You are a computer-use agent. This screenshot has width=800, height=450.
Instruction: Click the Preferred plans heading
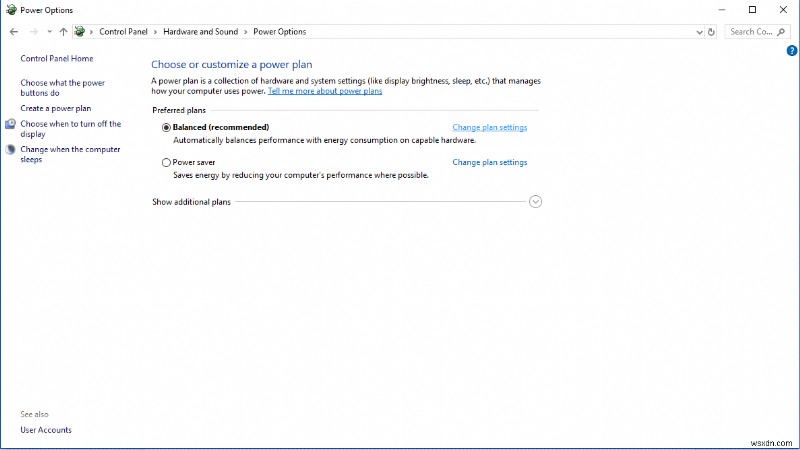179,110
